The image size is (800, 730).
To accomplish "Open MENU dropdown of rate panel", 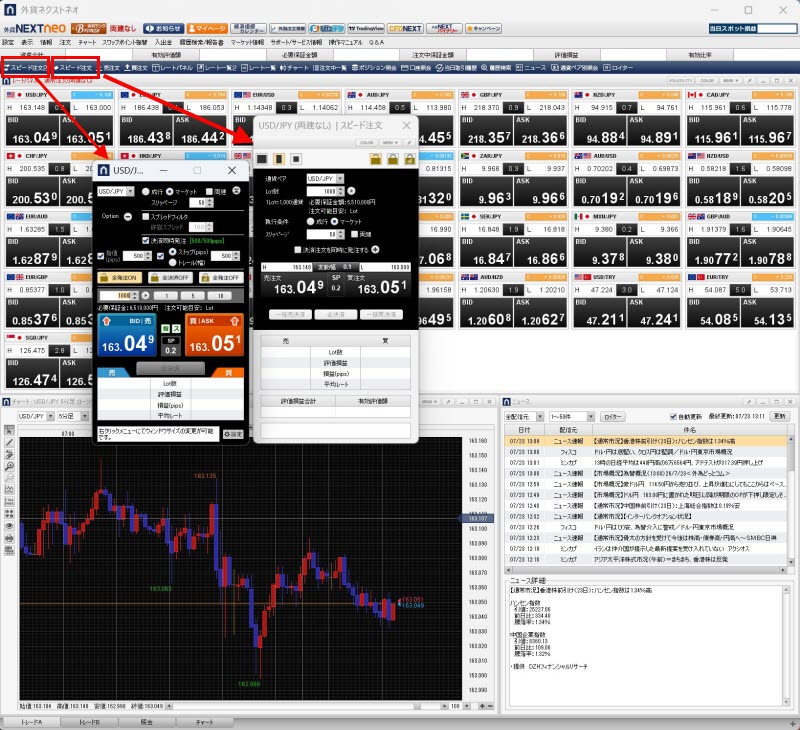I will [731, 81].
